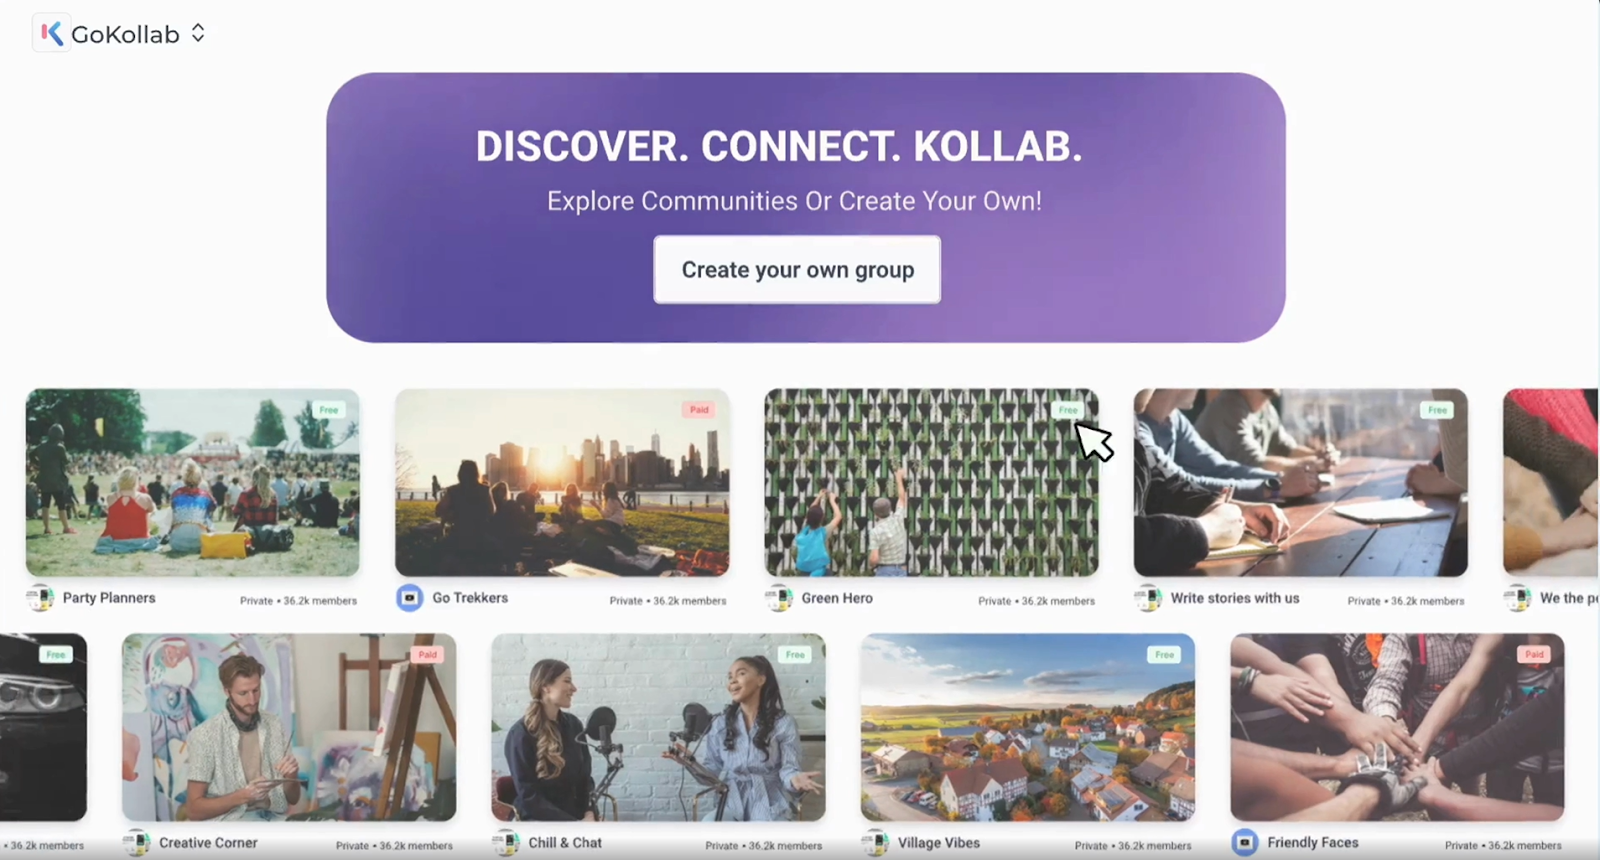Open the Party Planners festival thumbnail
This screenshot has width=1600, height=860.
tap(193, 482)
